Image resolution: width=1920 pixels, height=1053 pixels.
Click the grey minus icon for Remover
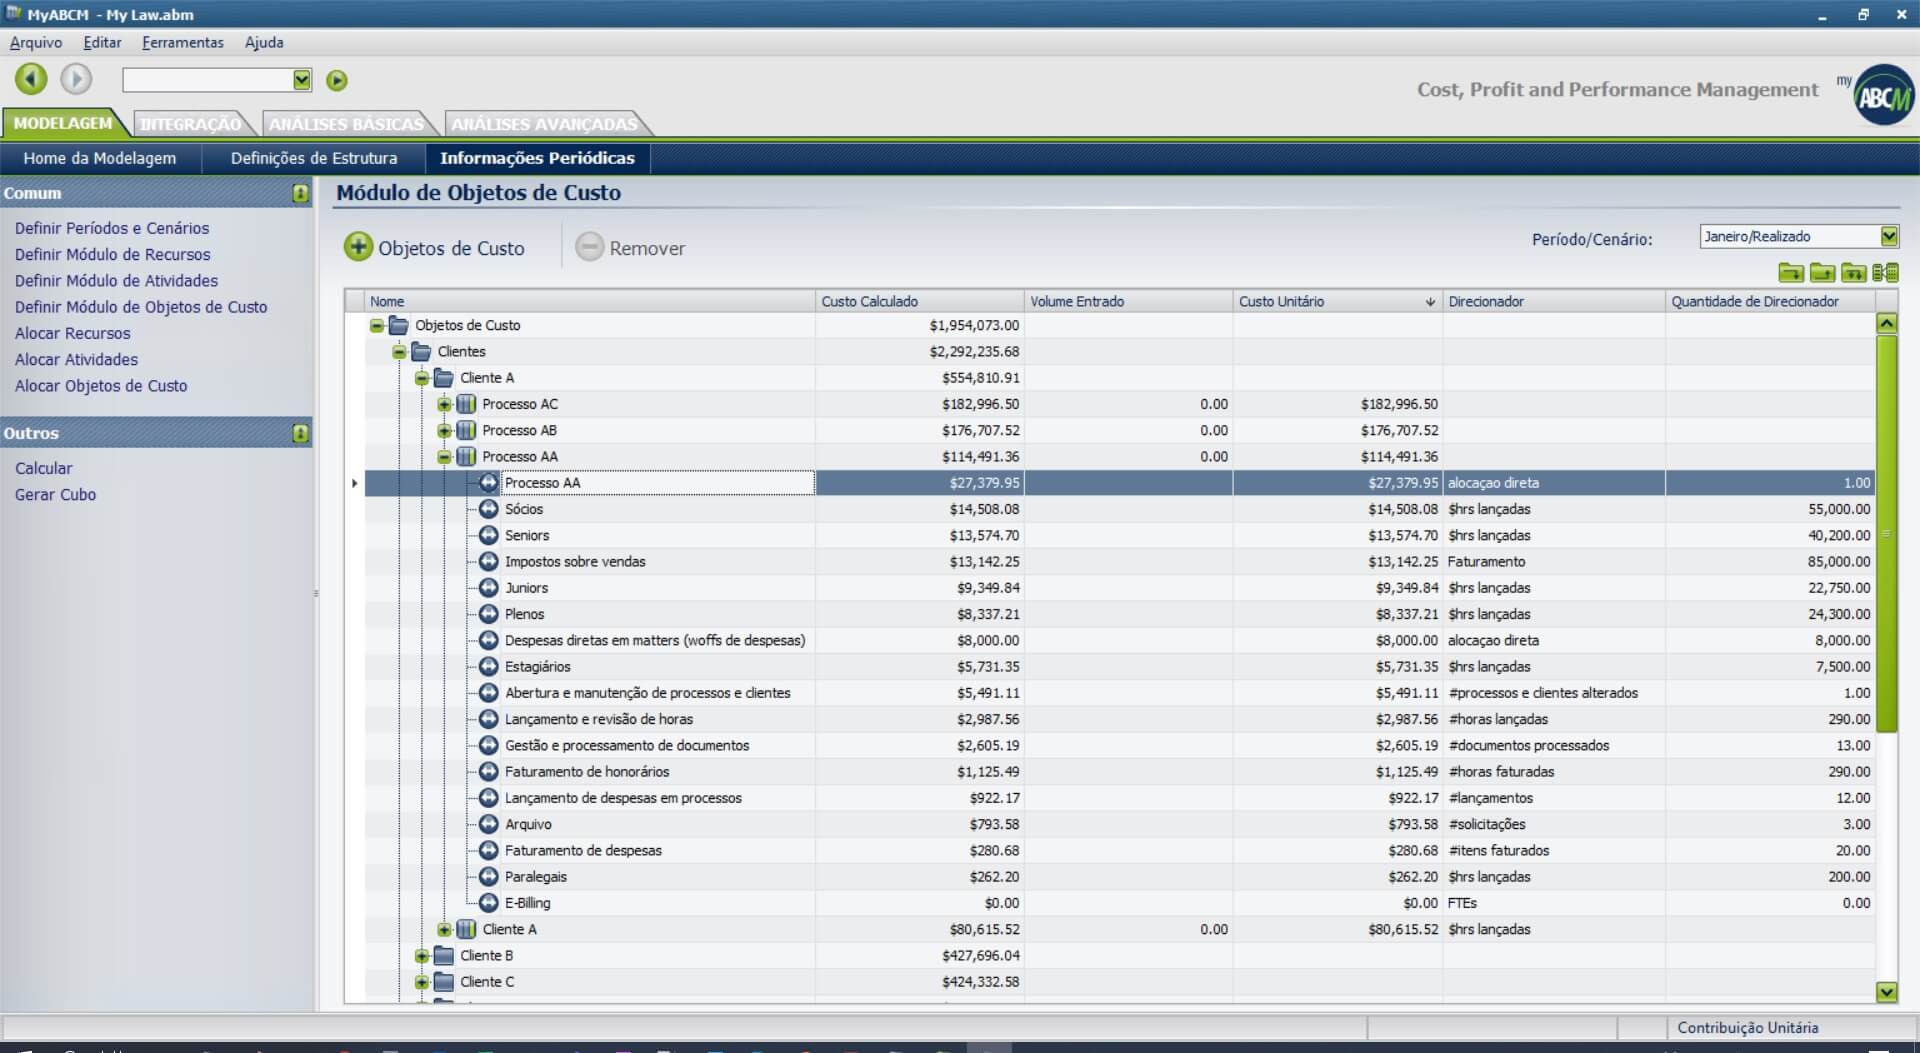tap(590, 247)
